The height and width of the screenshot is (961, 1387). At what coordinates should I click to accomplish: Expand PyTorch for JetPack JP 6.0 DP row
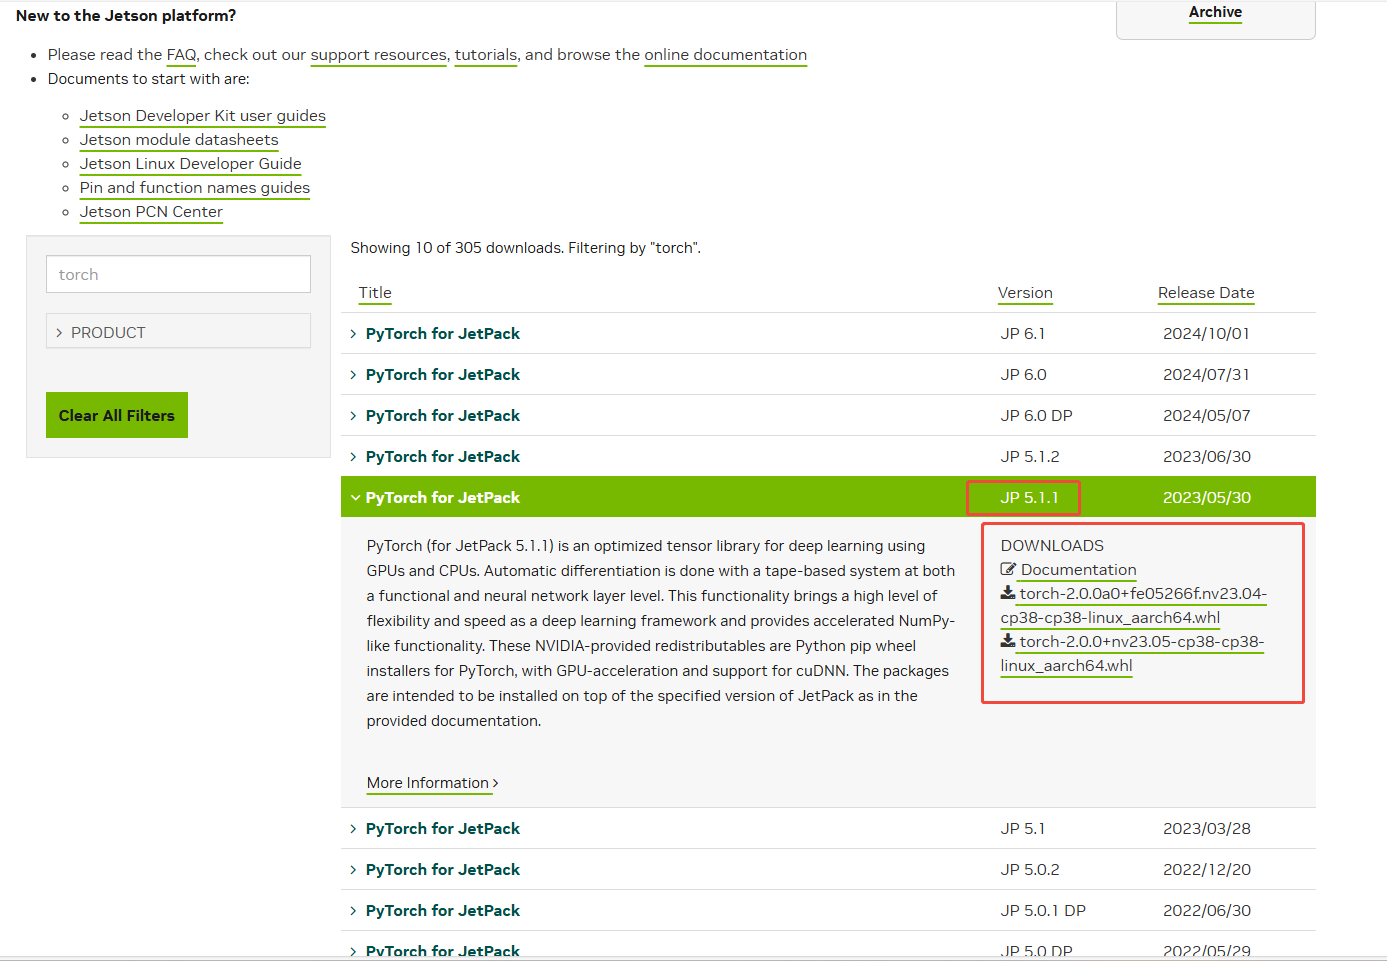(828, 415)
